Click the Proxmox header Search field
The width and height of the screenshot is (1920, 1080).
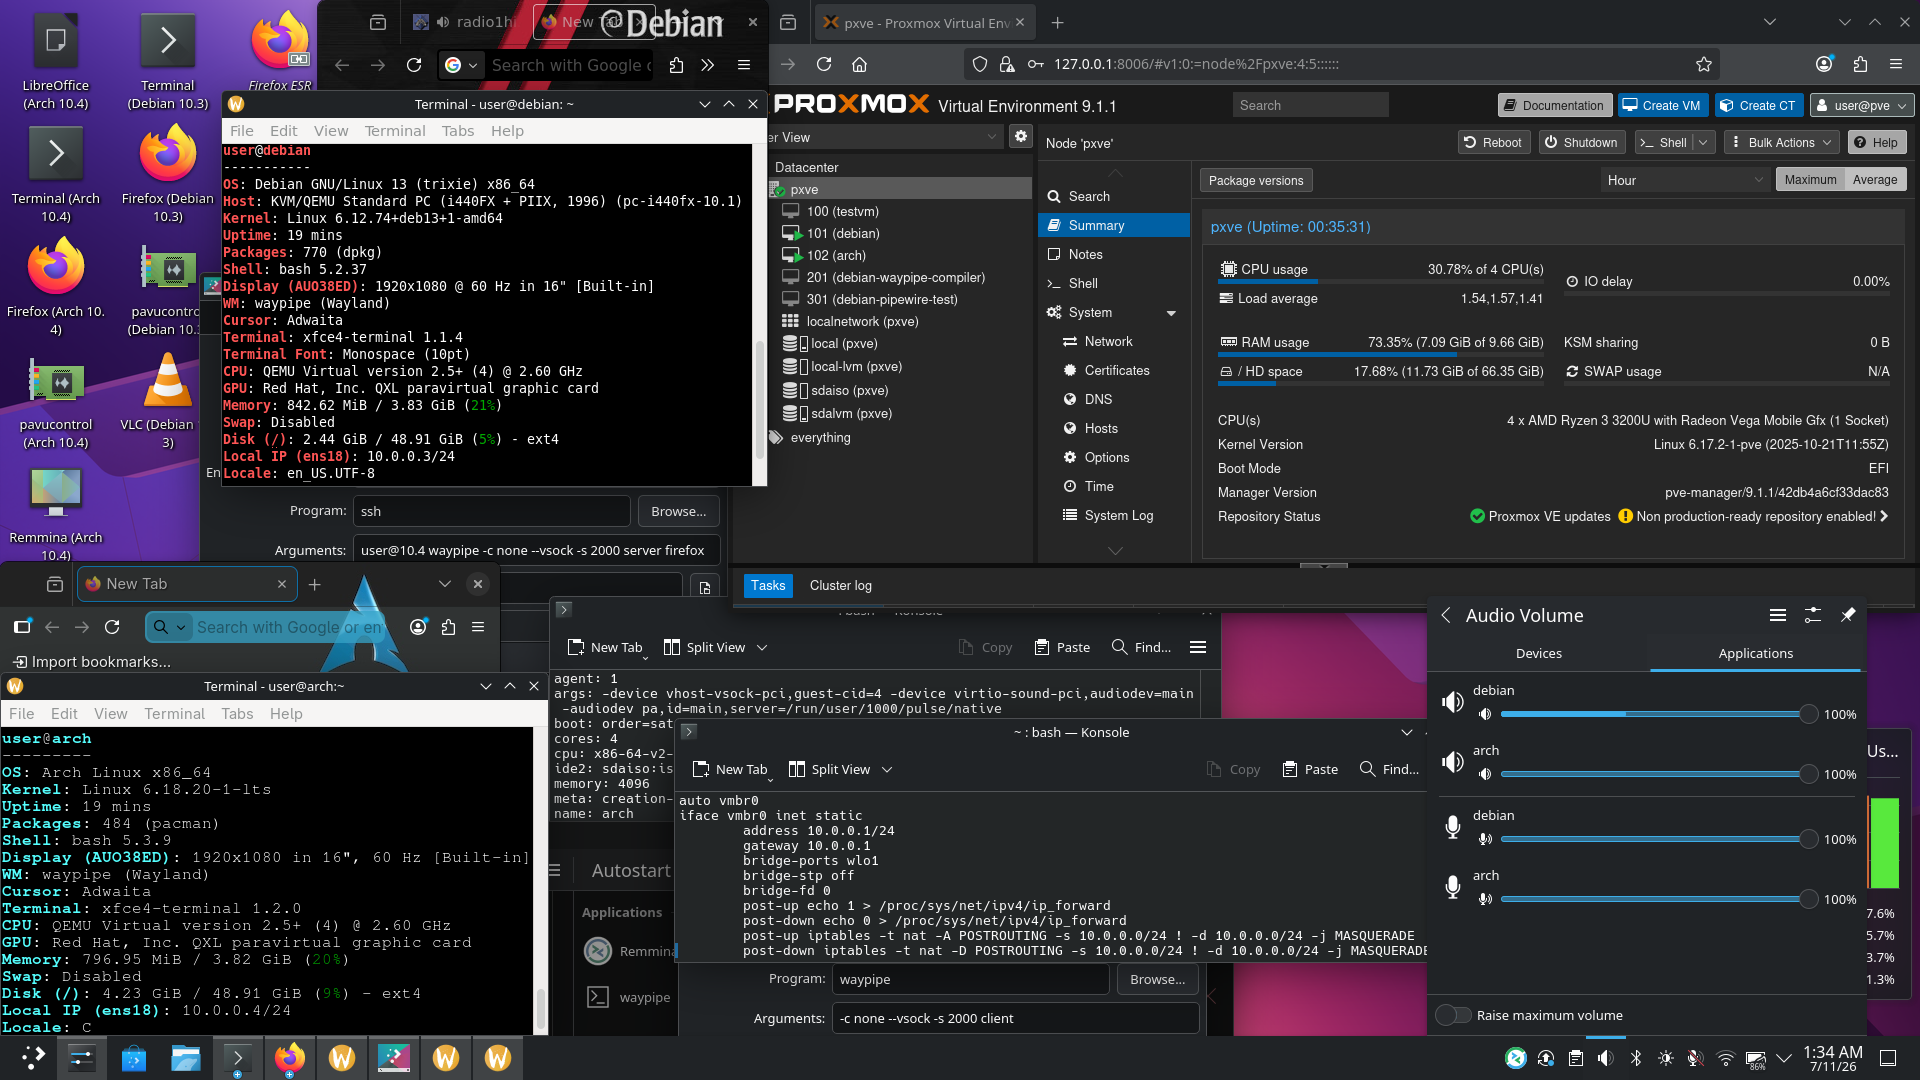pos(1310,105)
